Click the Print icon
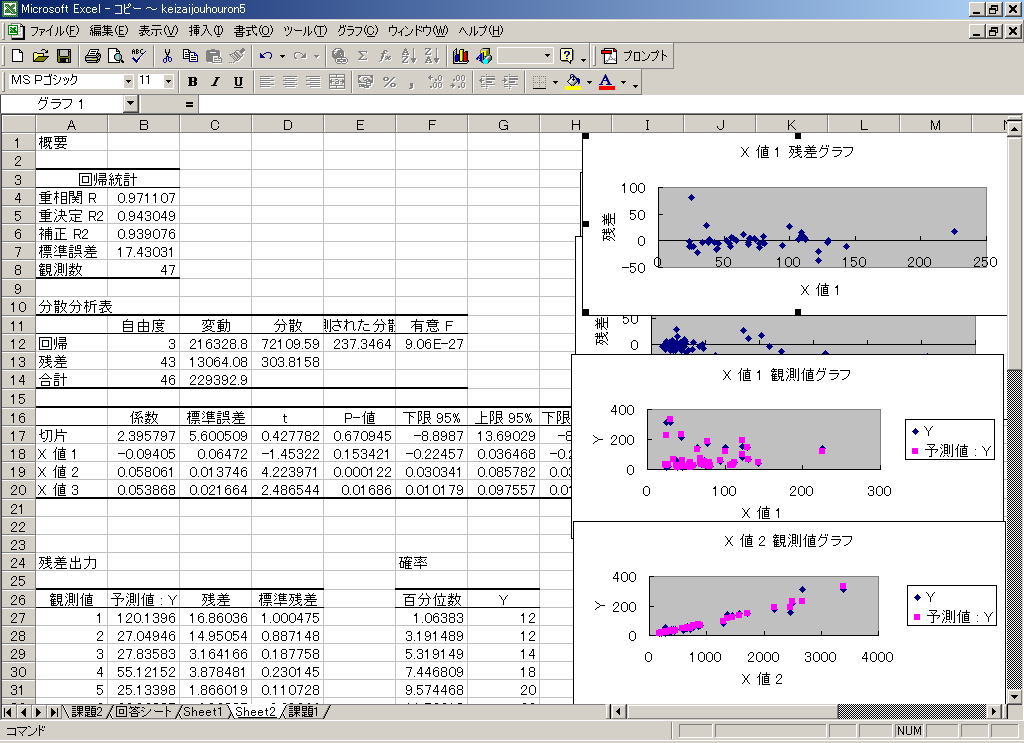Screen dimensions: 1024x743 point(93,56)
